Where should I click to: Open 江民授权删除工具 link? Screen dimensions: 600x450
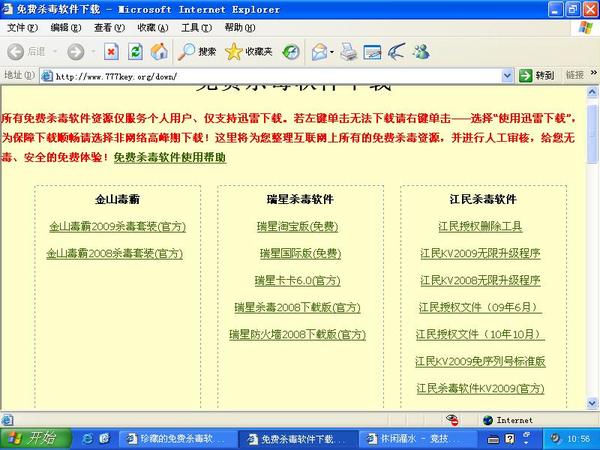(x=480, y=226)
